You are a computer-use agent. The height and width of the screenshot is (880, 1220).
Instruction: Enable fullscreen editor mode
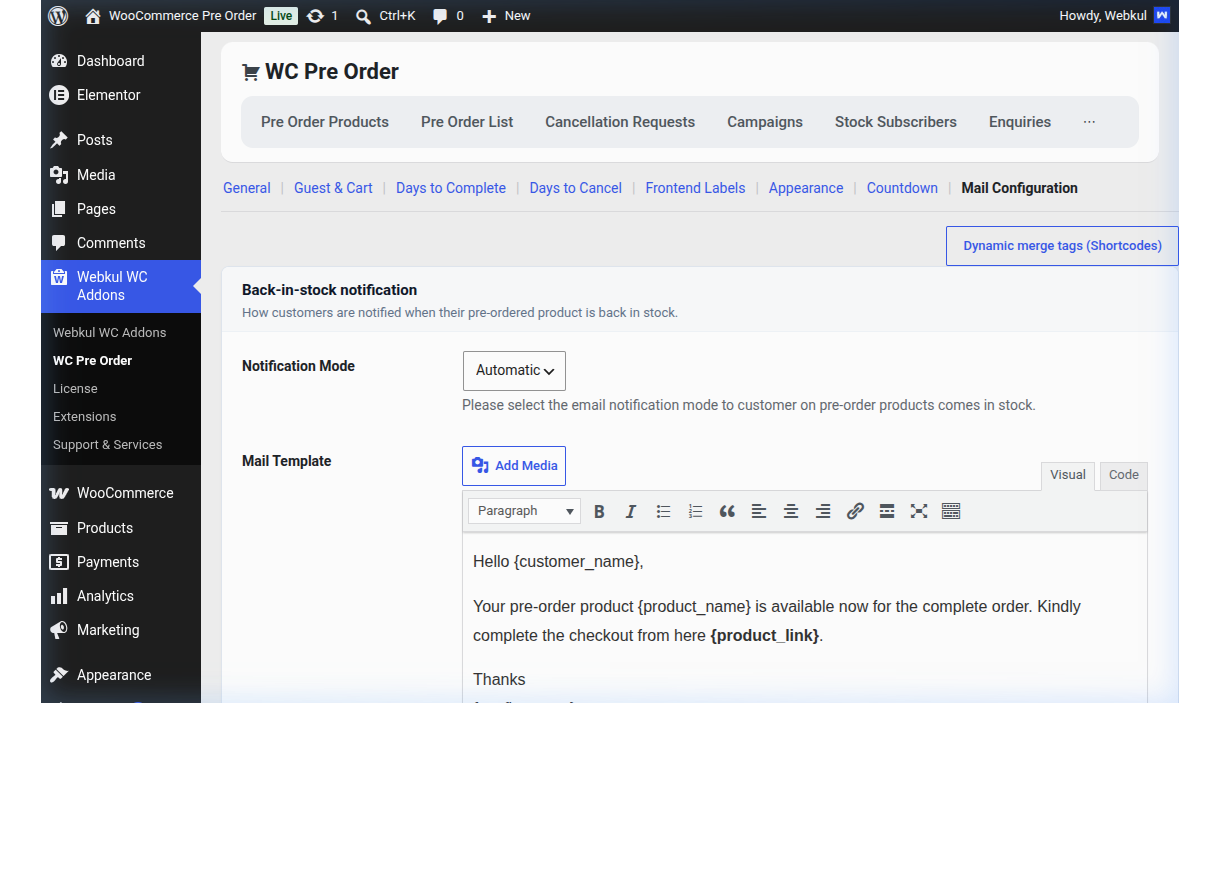(919, 511)
